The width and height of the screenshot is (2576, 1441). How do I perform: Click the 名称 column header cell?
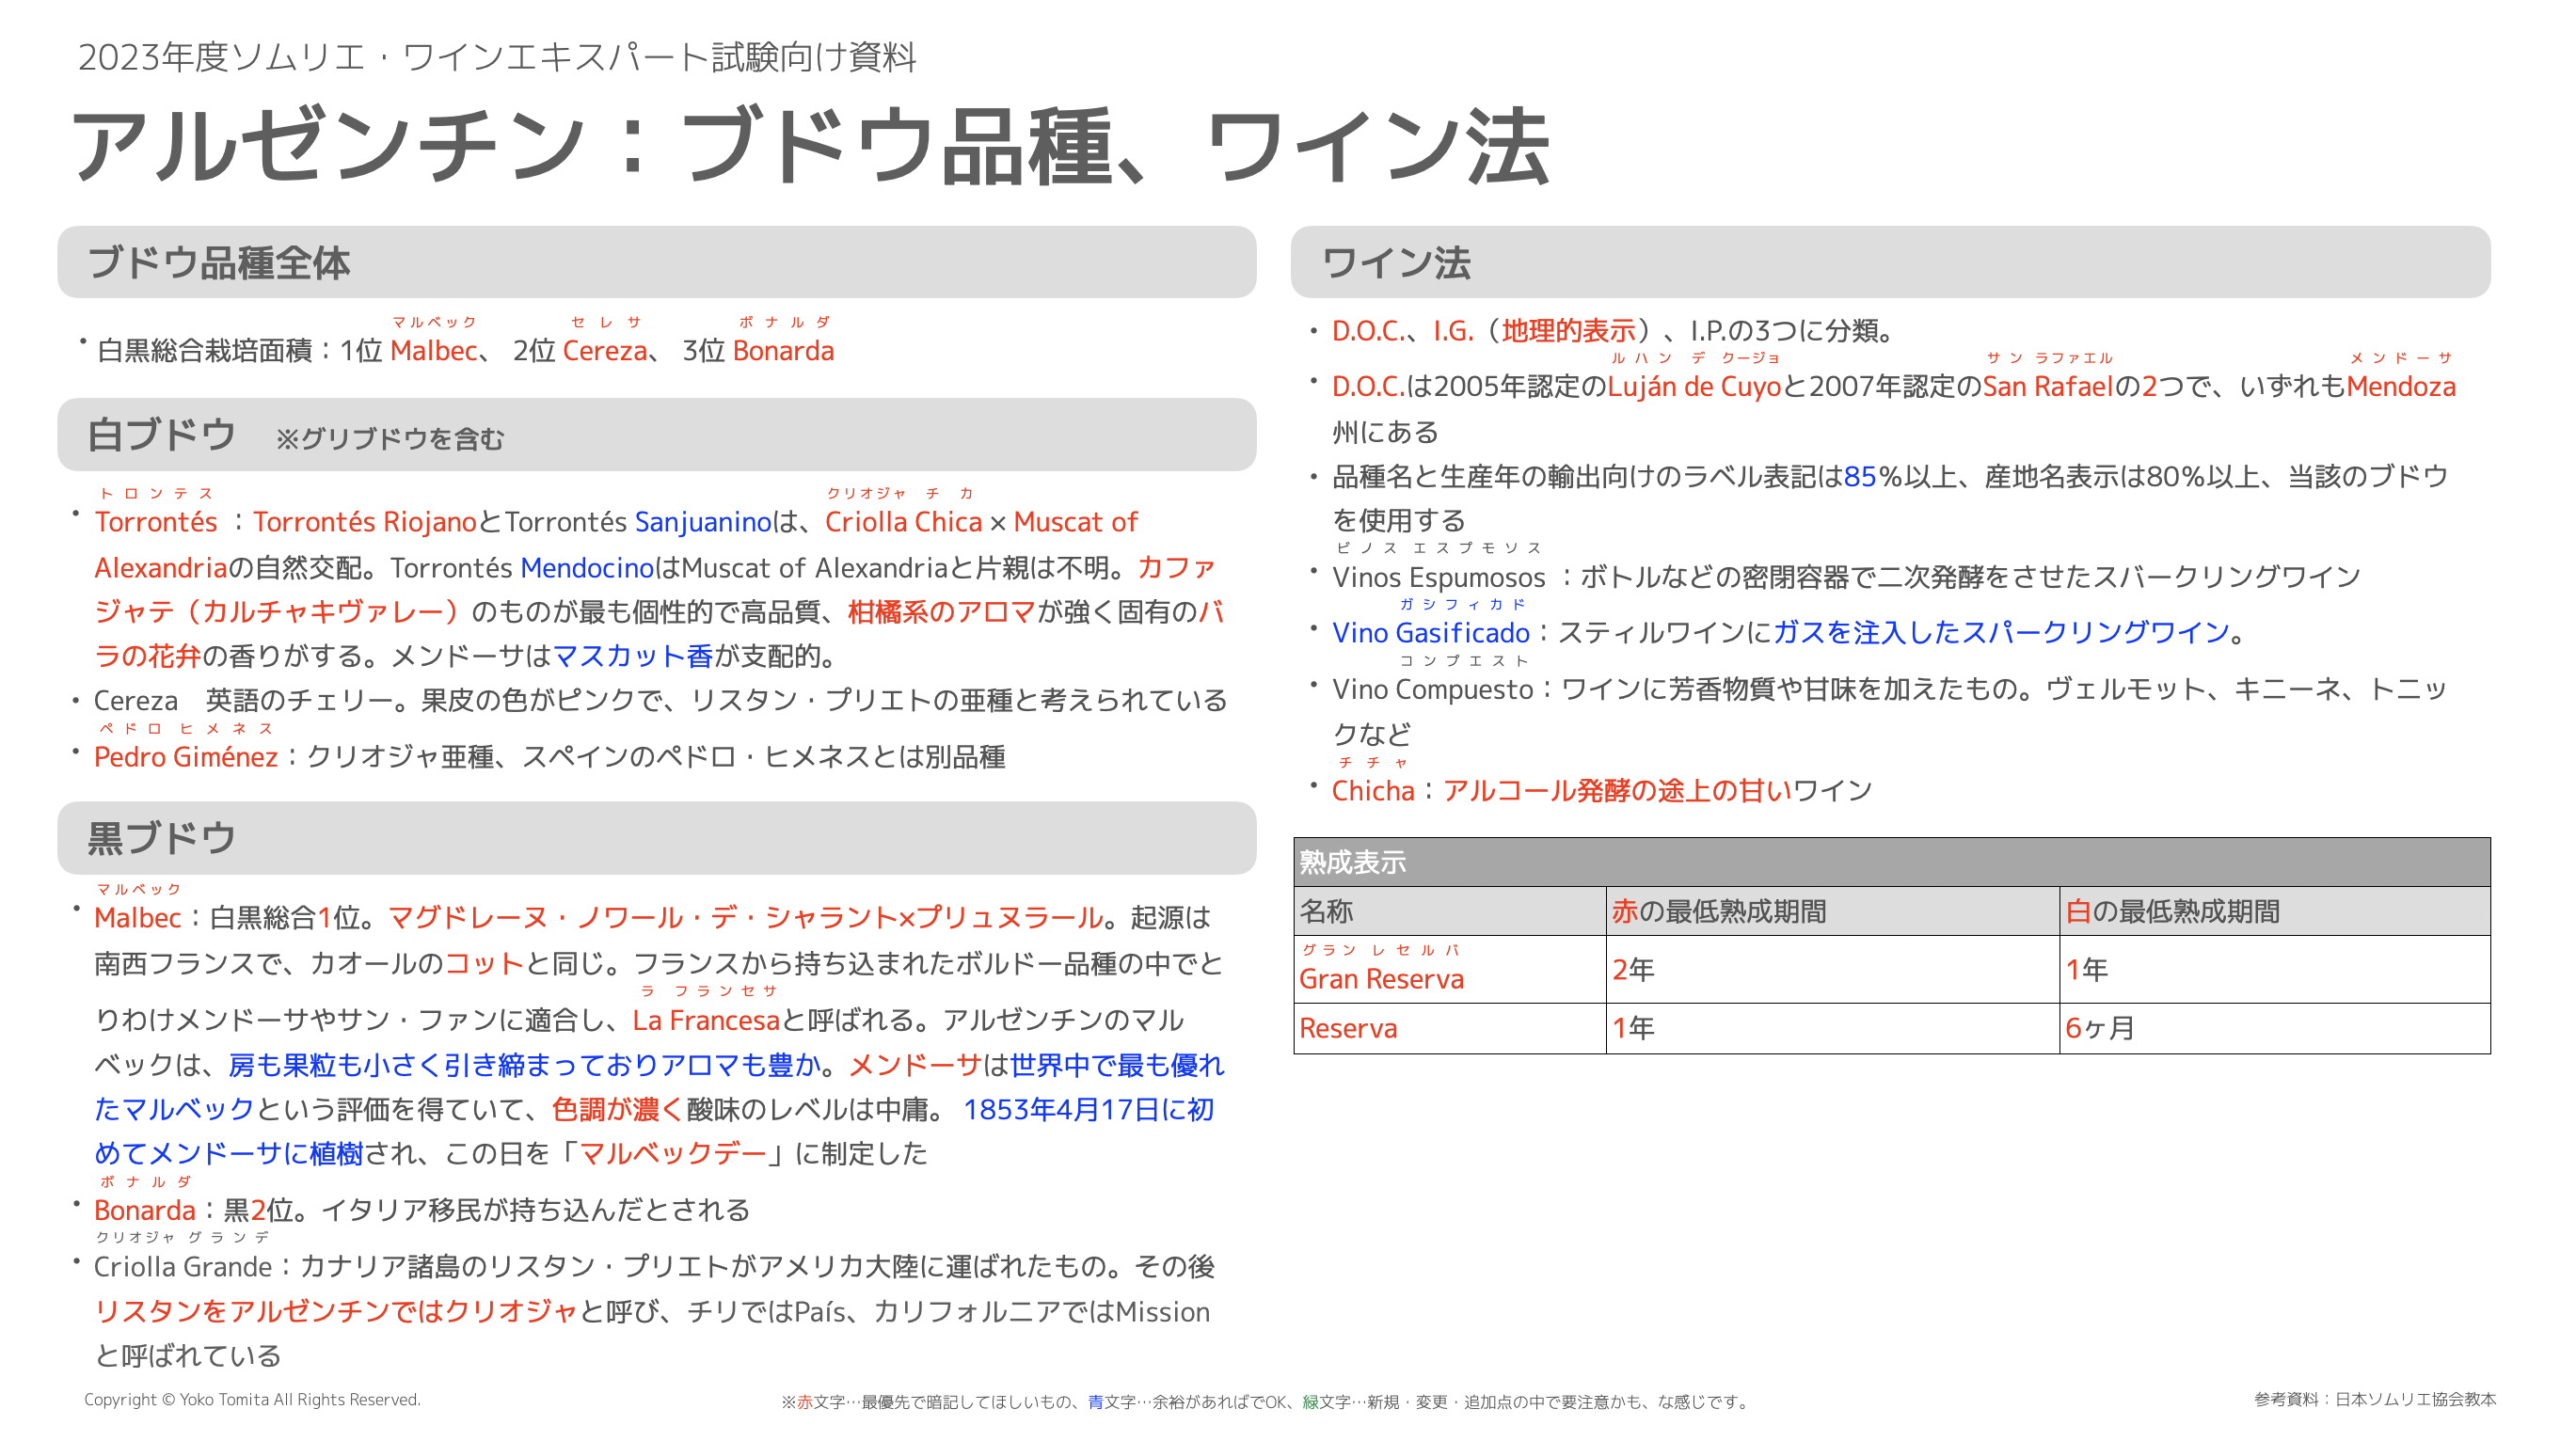(x=1450, y=911)
